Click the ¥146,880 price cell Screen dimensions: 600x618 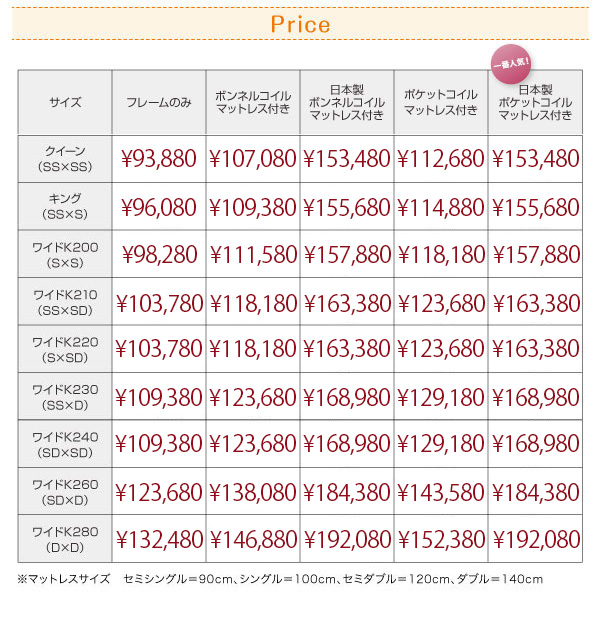(x=253, y=539)
